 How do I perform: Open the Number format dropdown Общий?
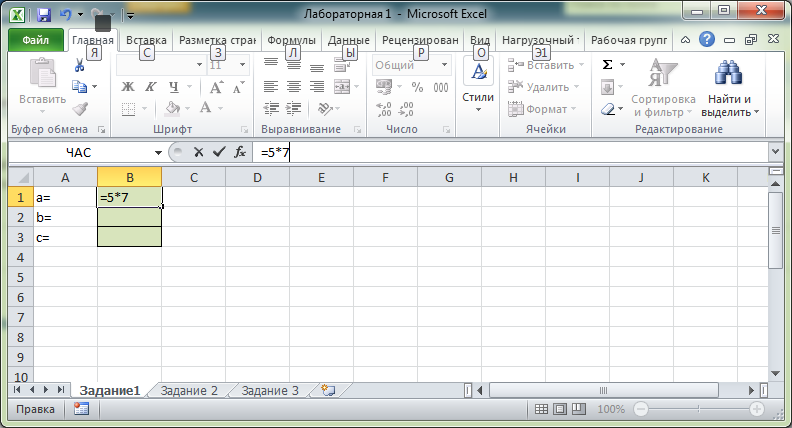444,65
